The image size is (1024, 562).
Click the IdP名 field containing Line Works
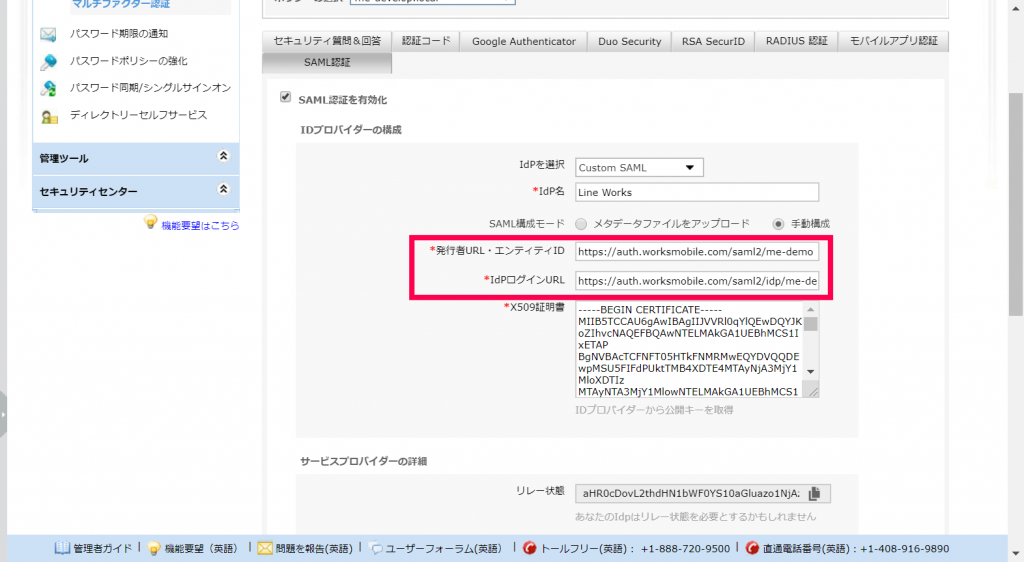(697, 193)
